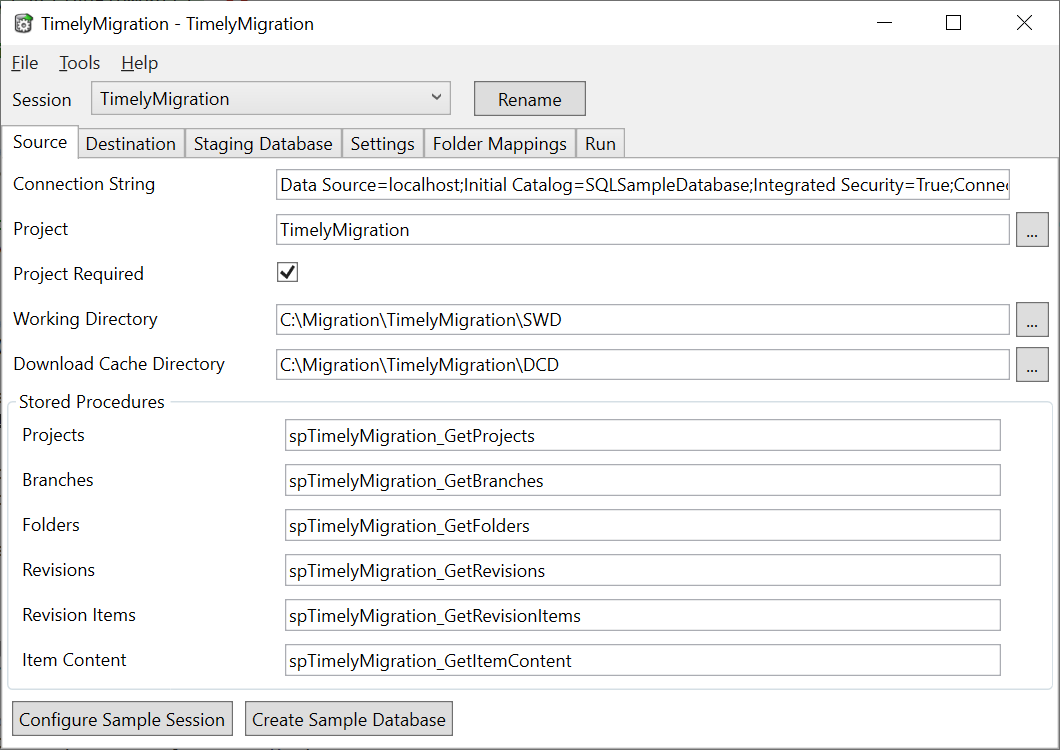Click the Revisions stored procedure field

642,570
